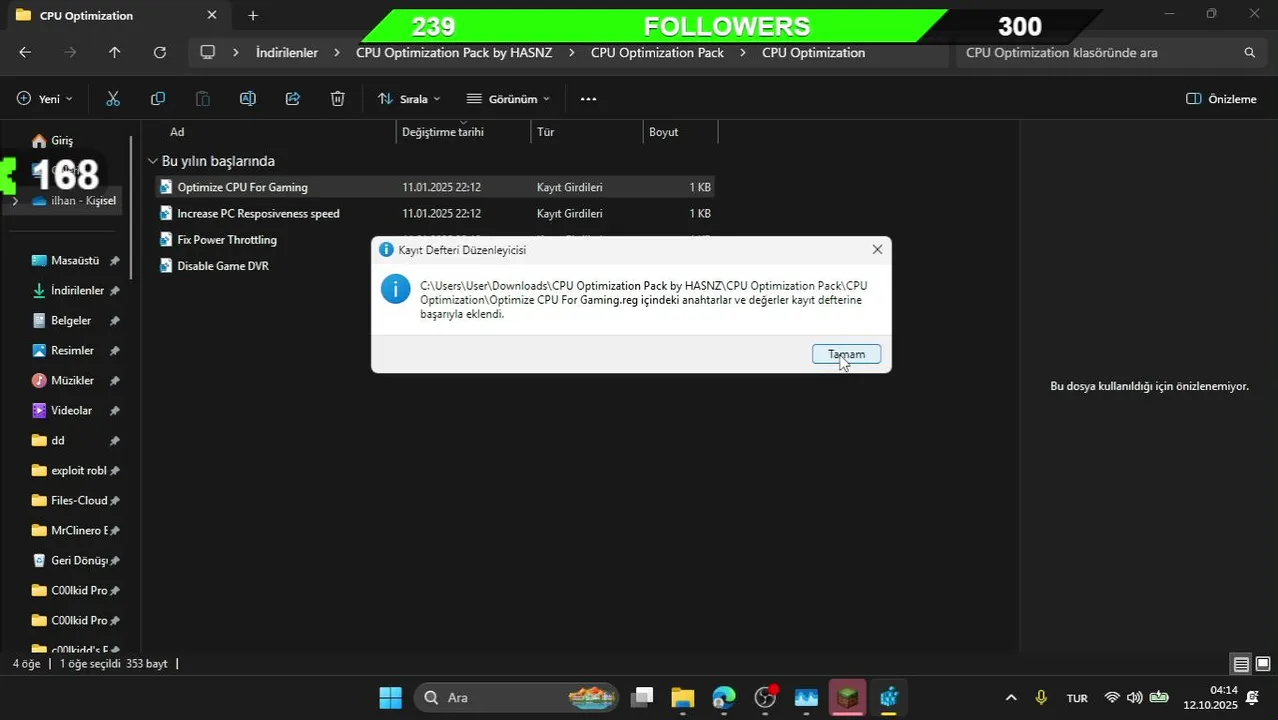Screen dimensions: 1278x720
Task: Sort by the Tür column header
Action: [x=545, y=132]
